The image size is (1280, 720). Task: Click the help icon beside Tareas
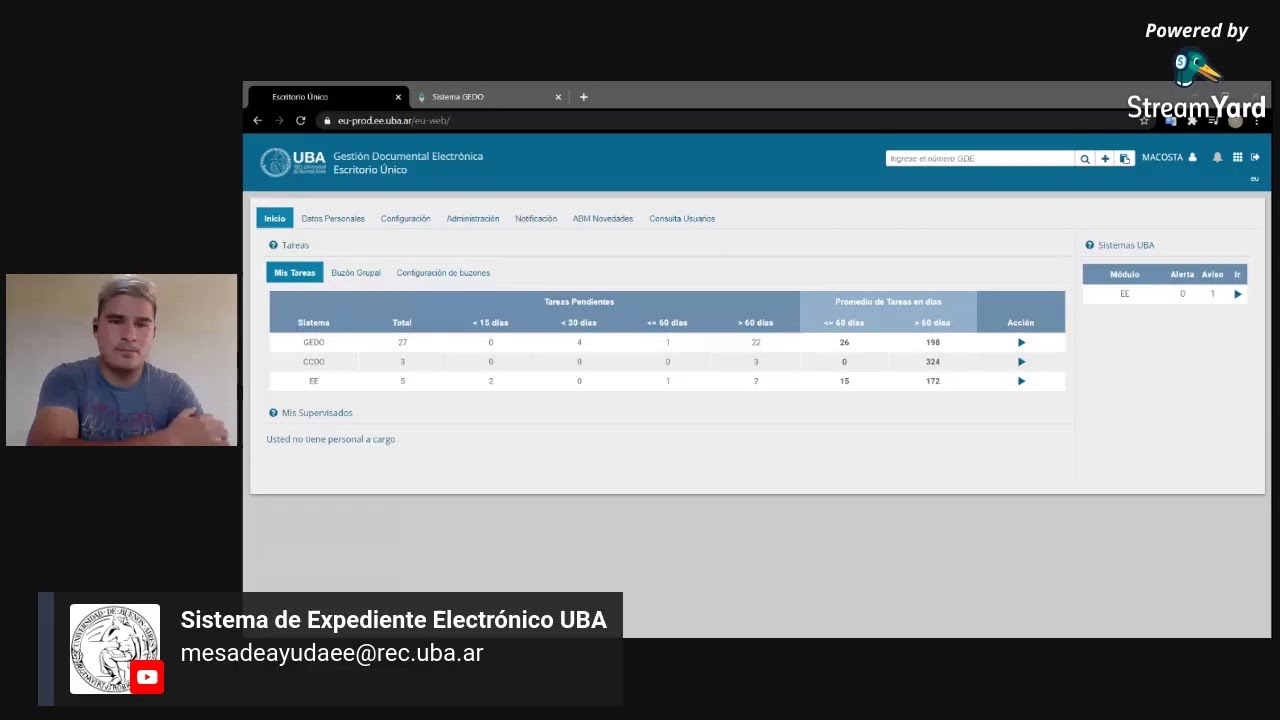(x=273, y=245)
